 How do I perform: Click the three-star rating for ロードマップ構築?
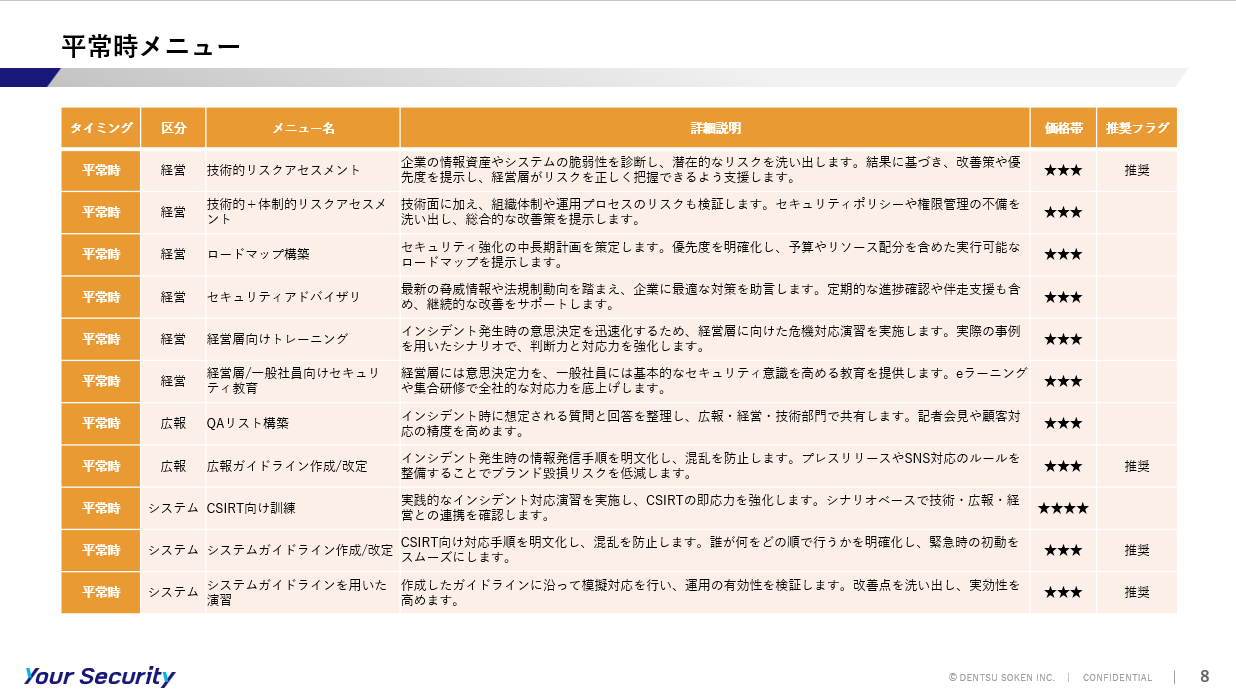pyautogui.click(x=1063, y=255)
